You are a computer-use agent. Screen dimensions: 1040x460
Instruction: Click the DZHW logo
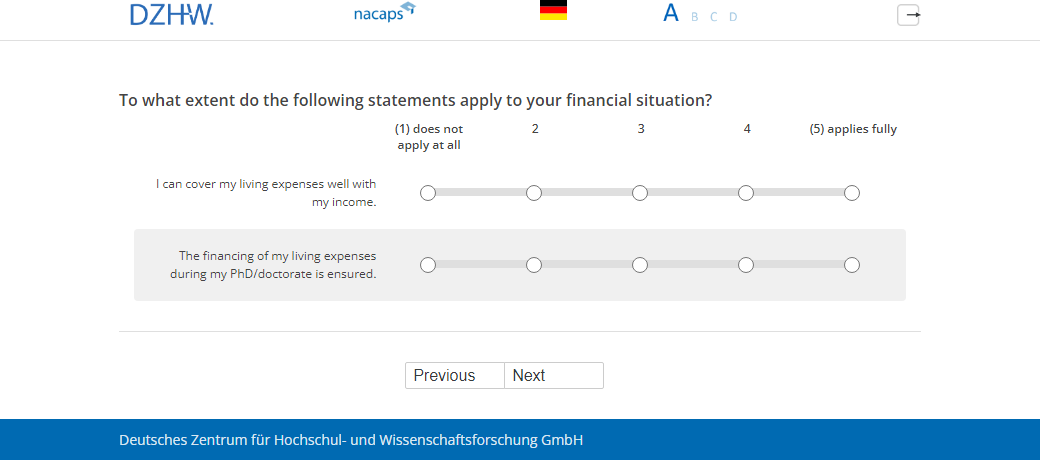pyautogui.click(x=171, y=14)
